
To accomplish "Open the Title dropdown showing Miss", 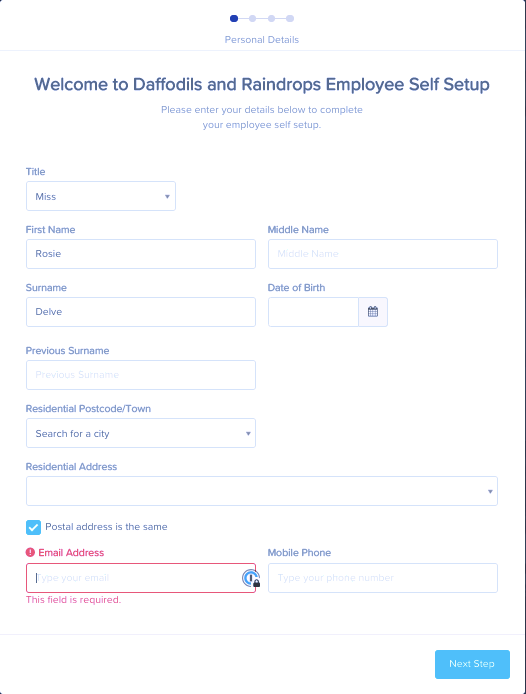I will pos(101,196).
